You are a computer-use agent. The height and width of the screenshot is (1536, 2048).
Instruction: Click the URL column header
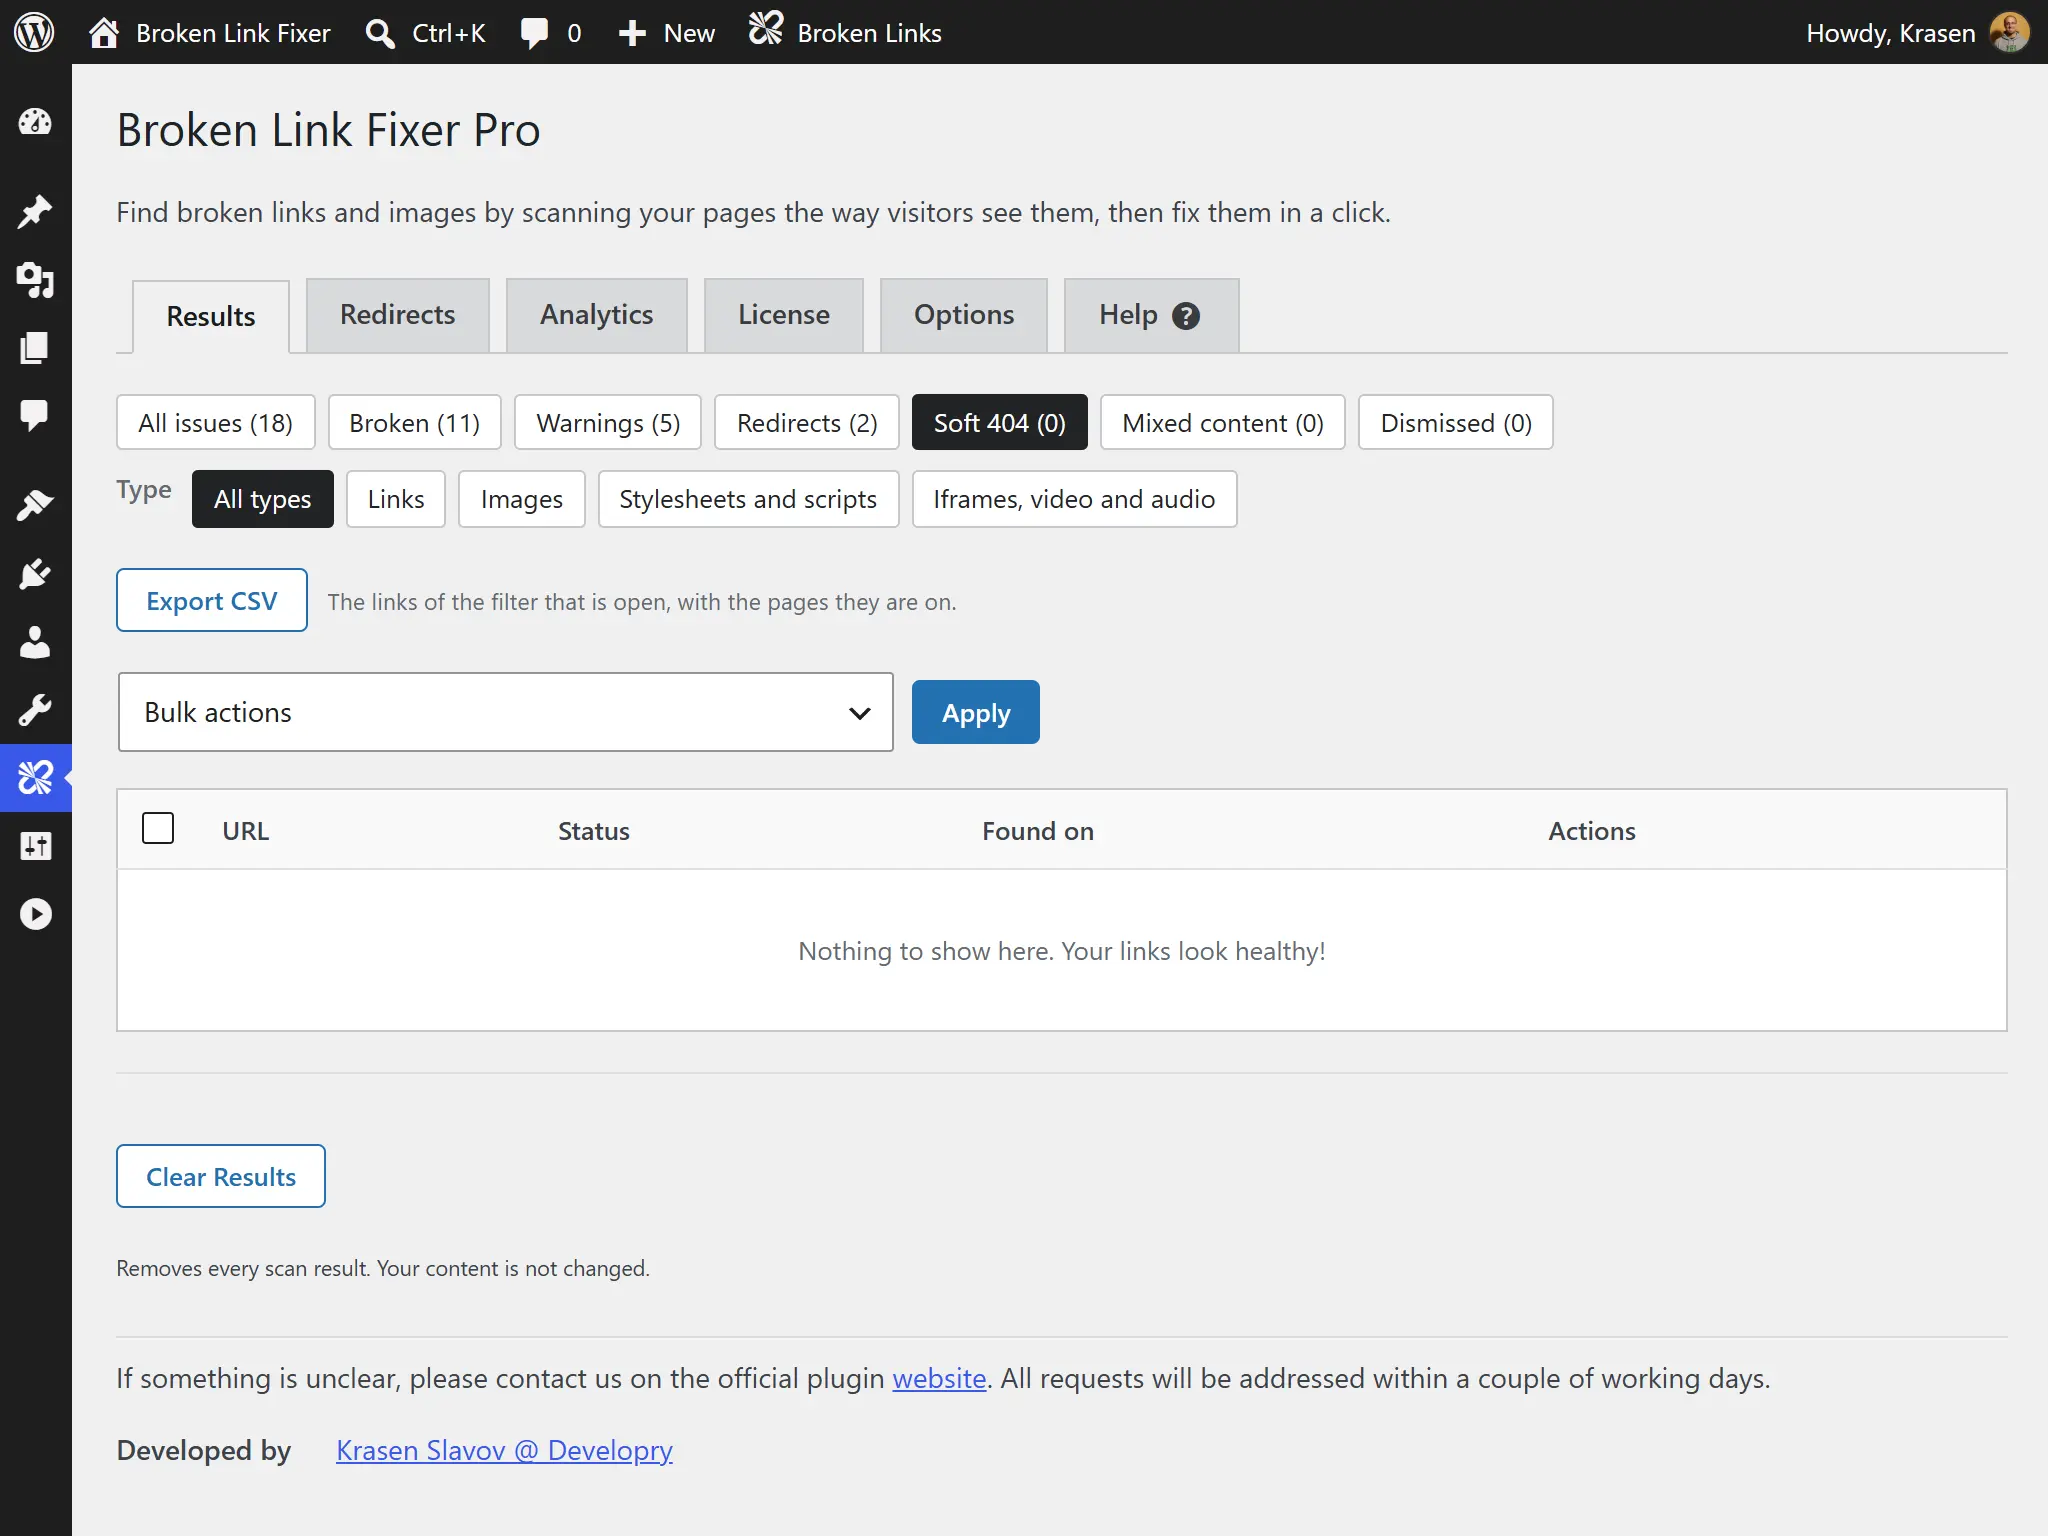pyautogui.click(x=246, y=830)
